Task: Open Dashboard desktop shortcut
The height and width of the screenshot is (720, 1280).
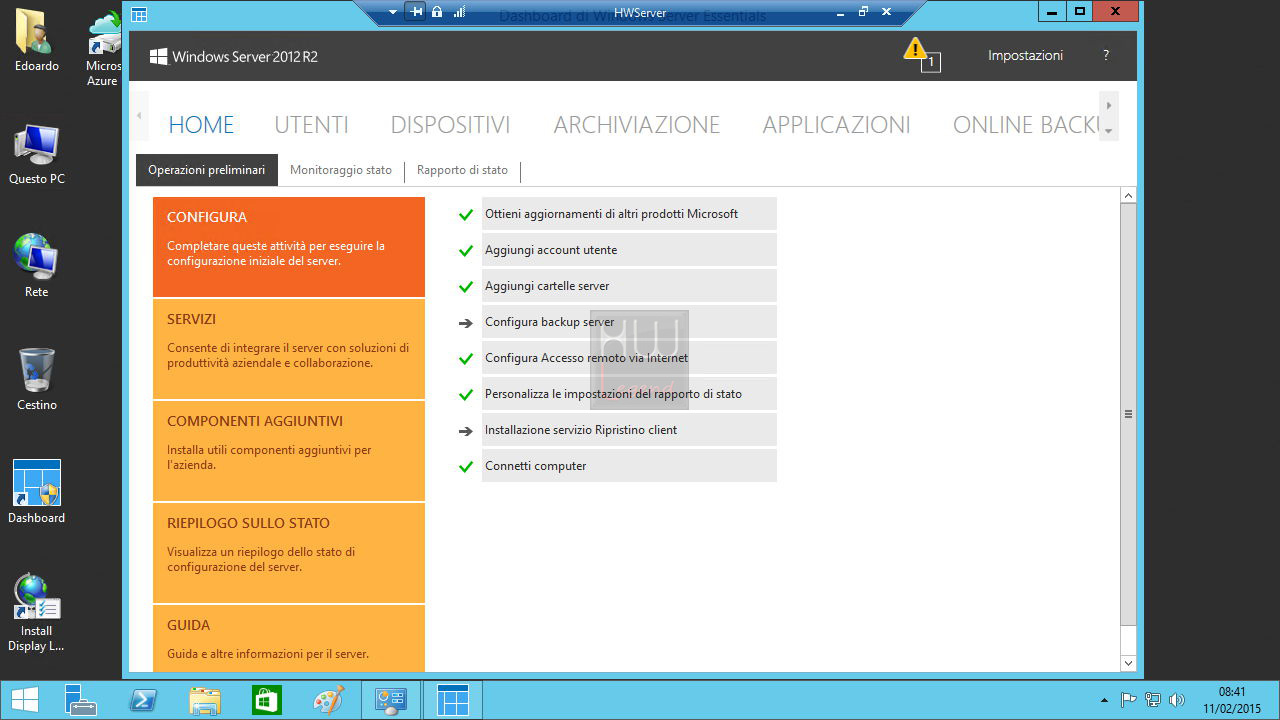Action: click(37, 492)
